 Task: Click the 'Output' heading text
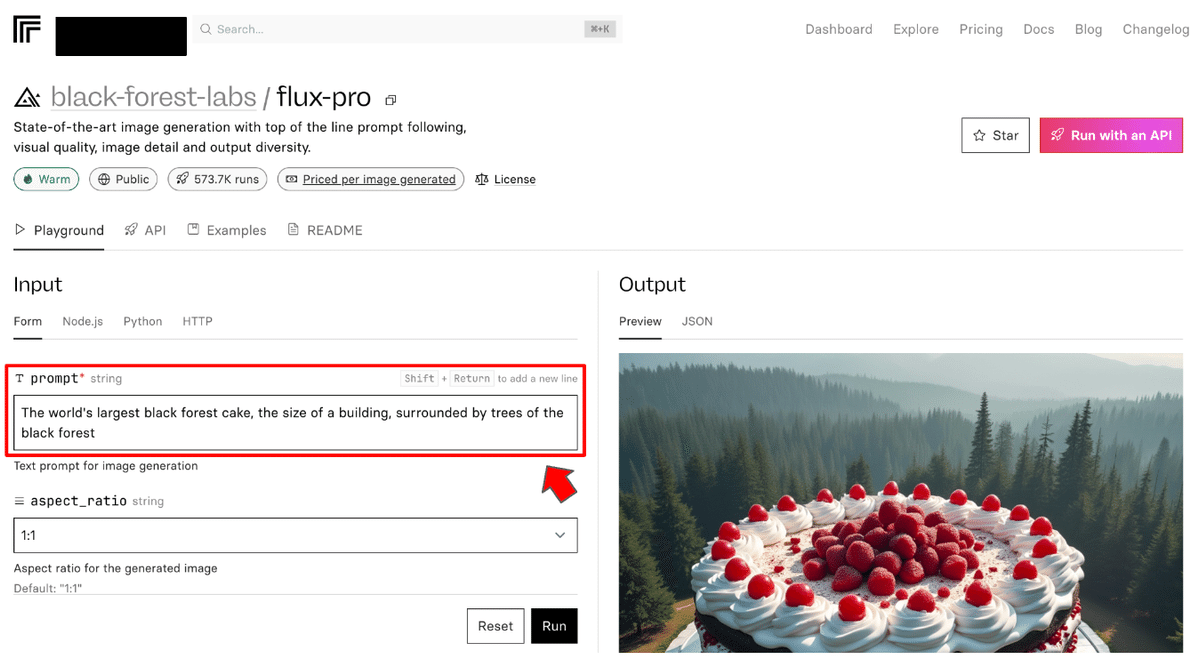pos(652,284)
